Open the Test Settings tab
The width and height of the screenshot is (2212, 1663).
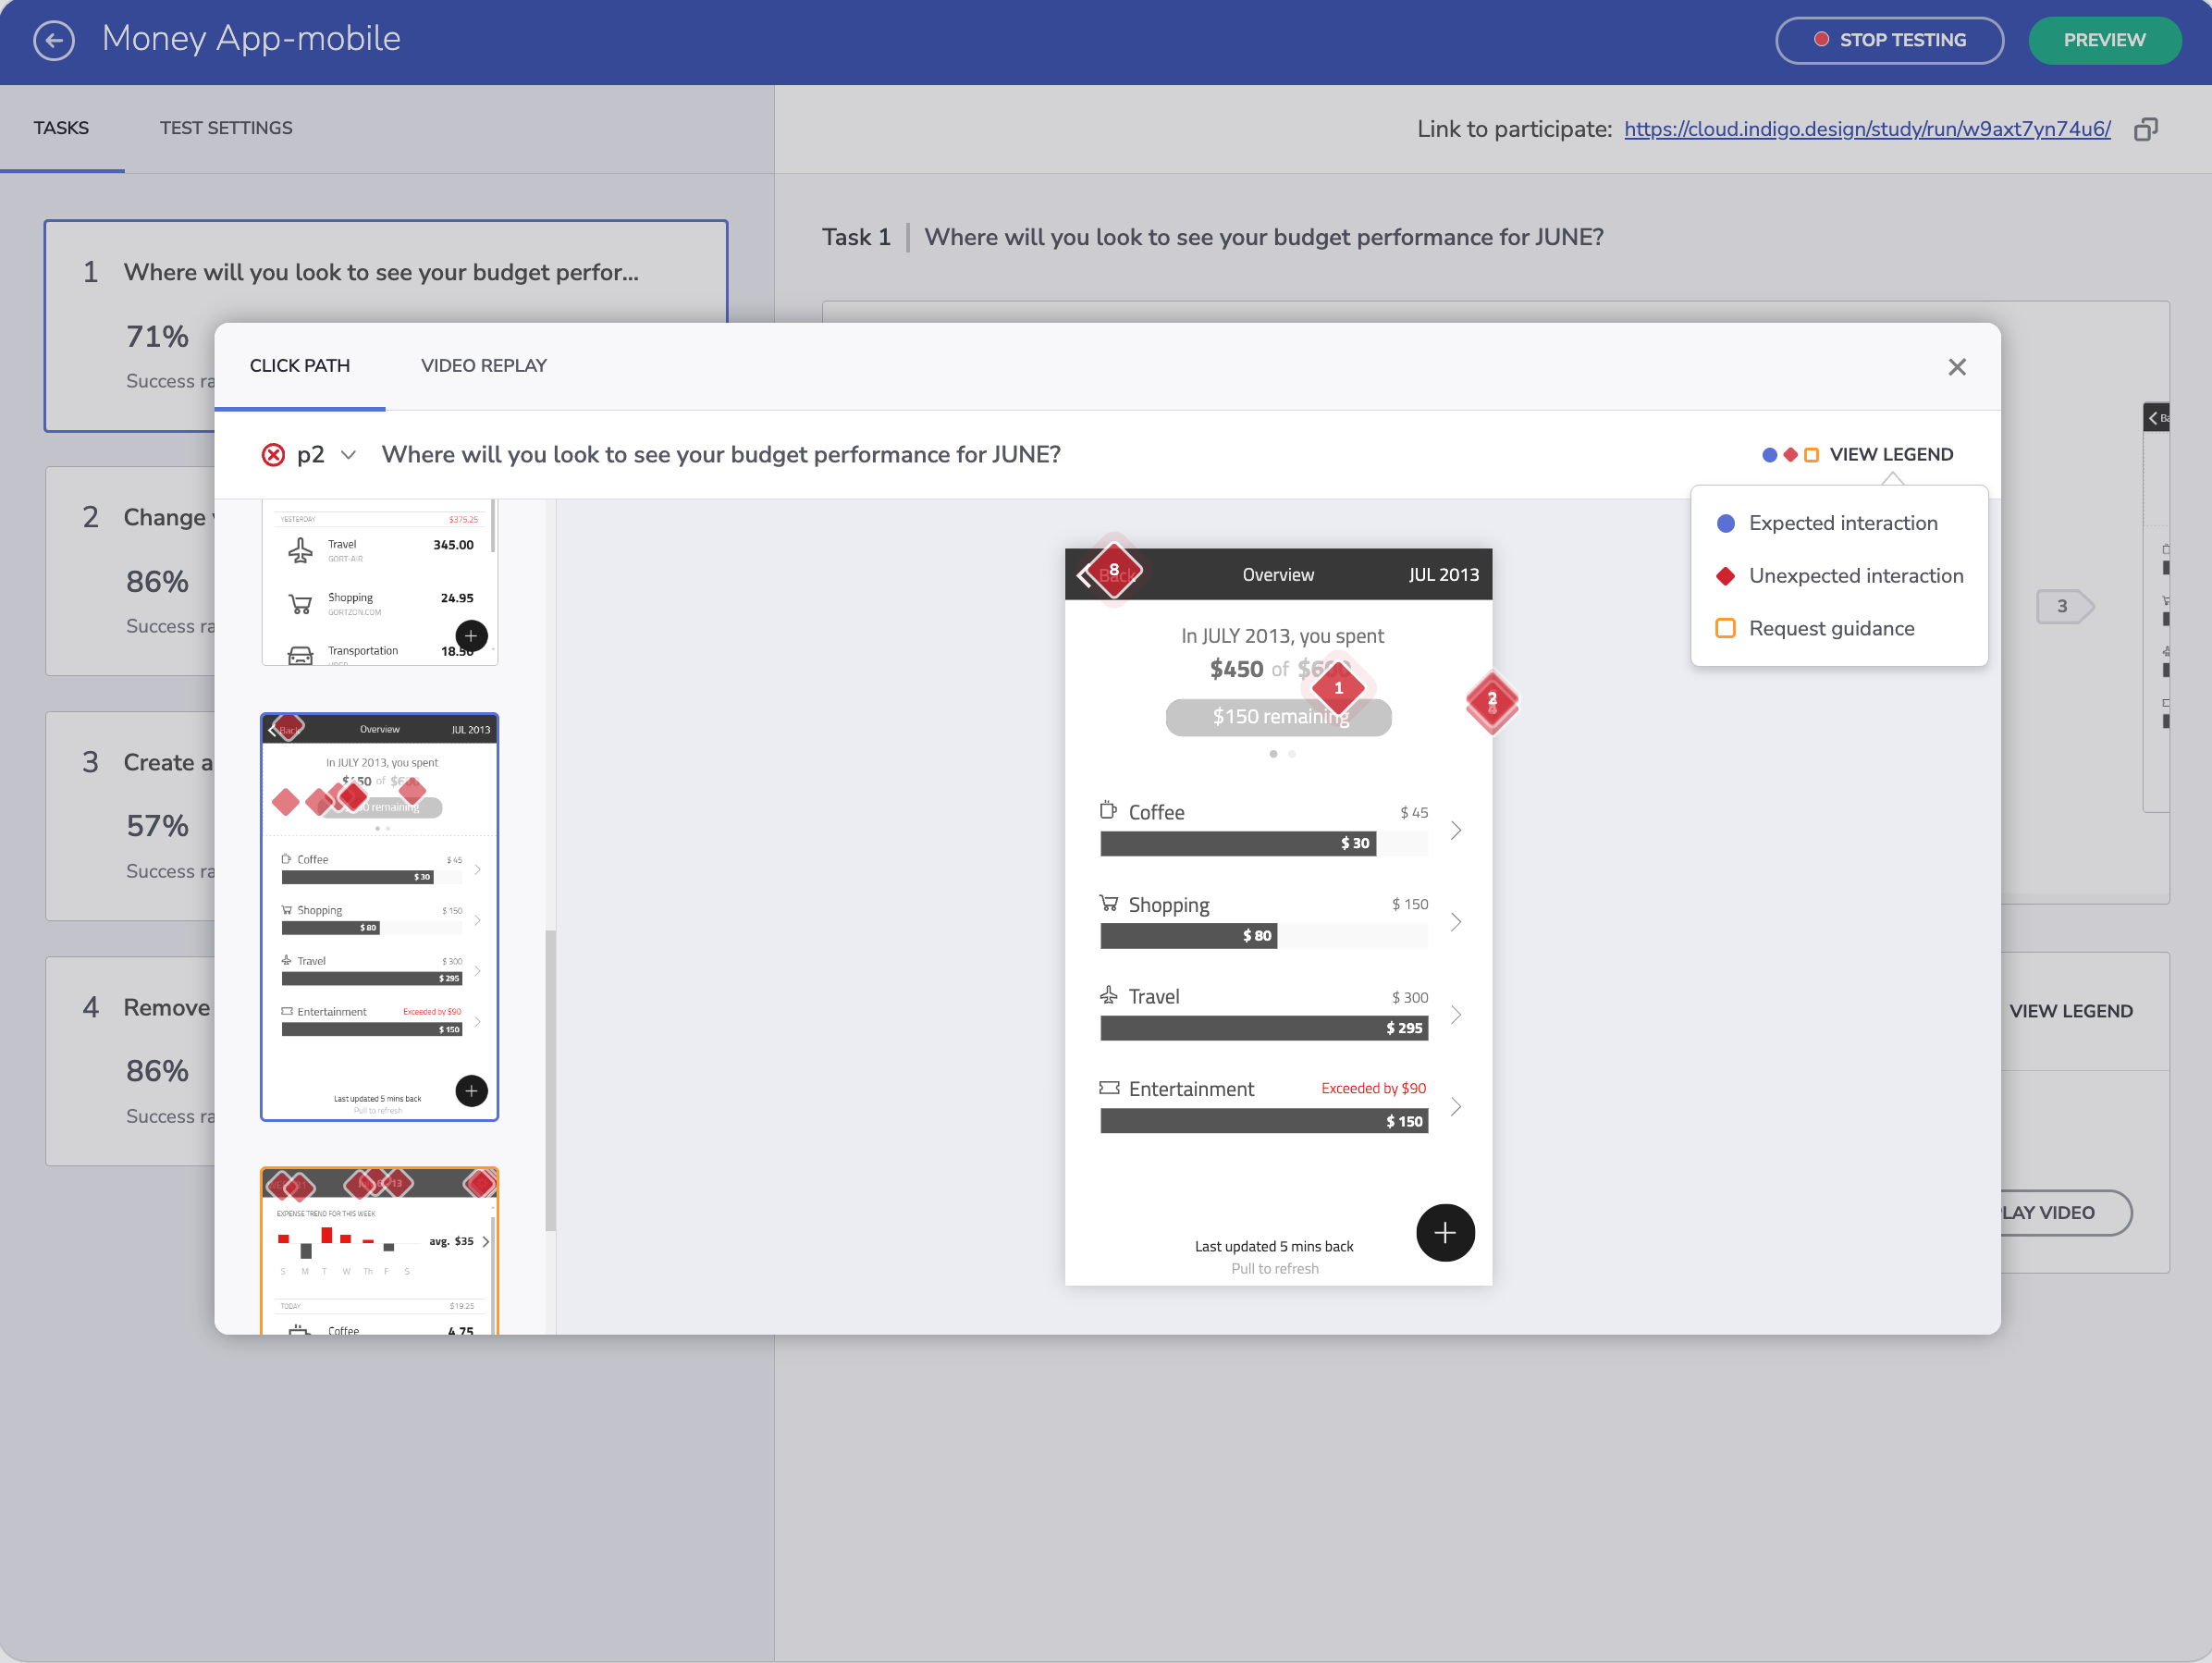[x=226, y=128]
